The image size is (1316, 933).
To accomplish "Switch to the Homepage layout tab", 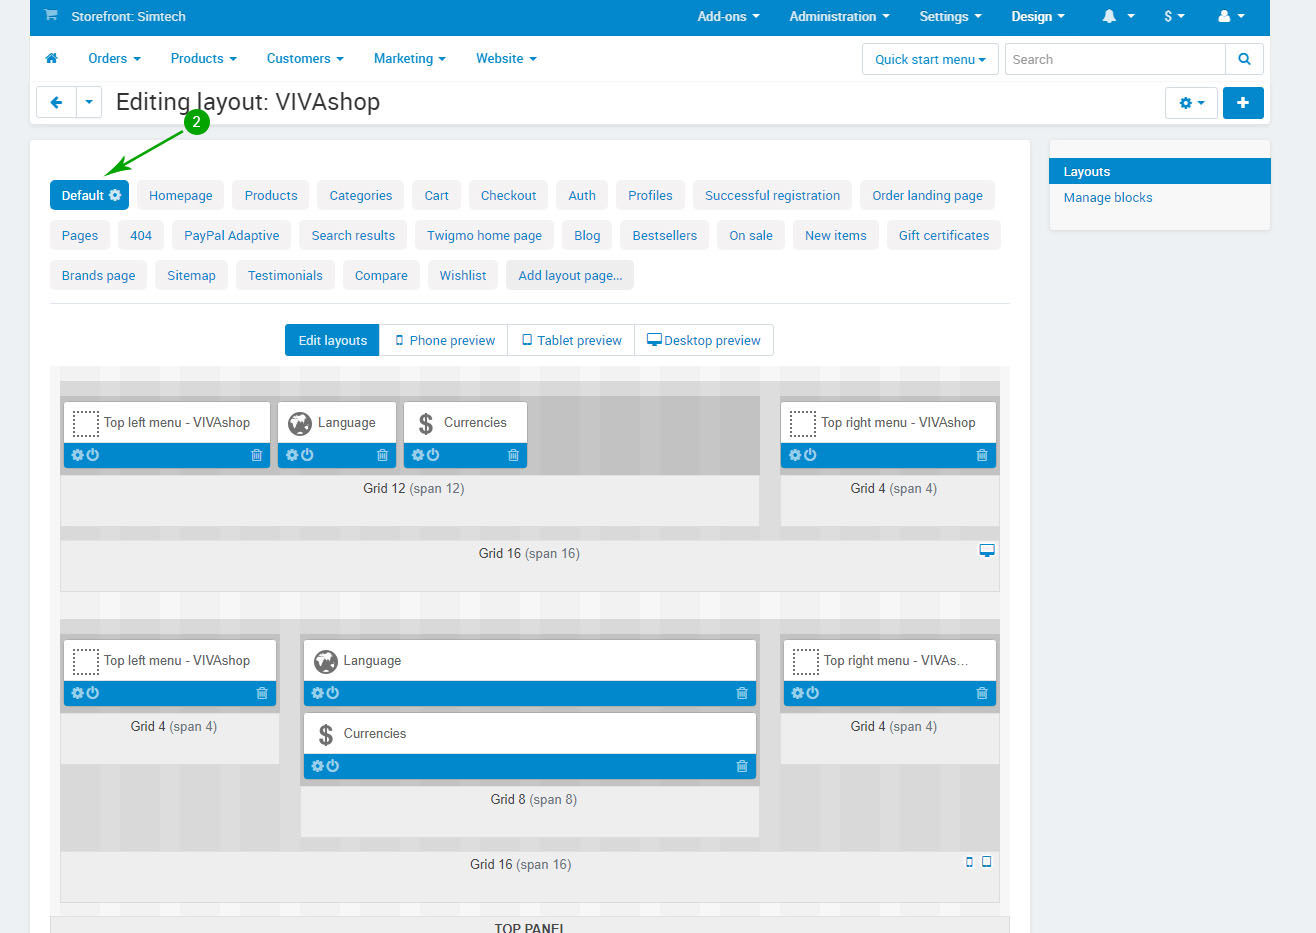I will 180,195.
